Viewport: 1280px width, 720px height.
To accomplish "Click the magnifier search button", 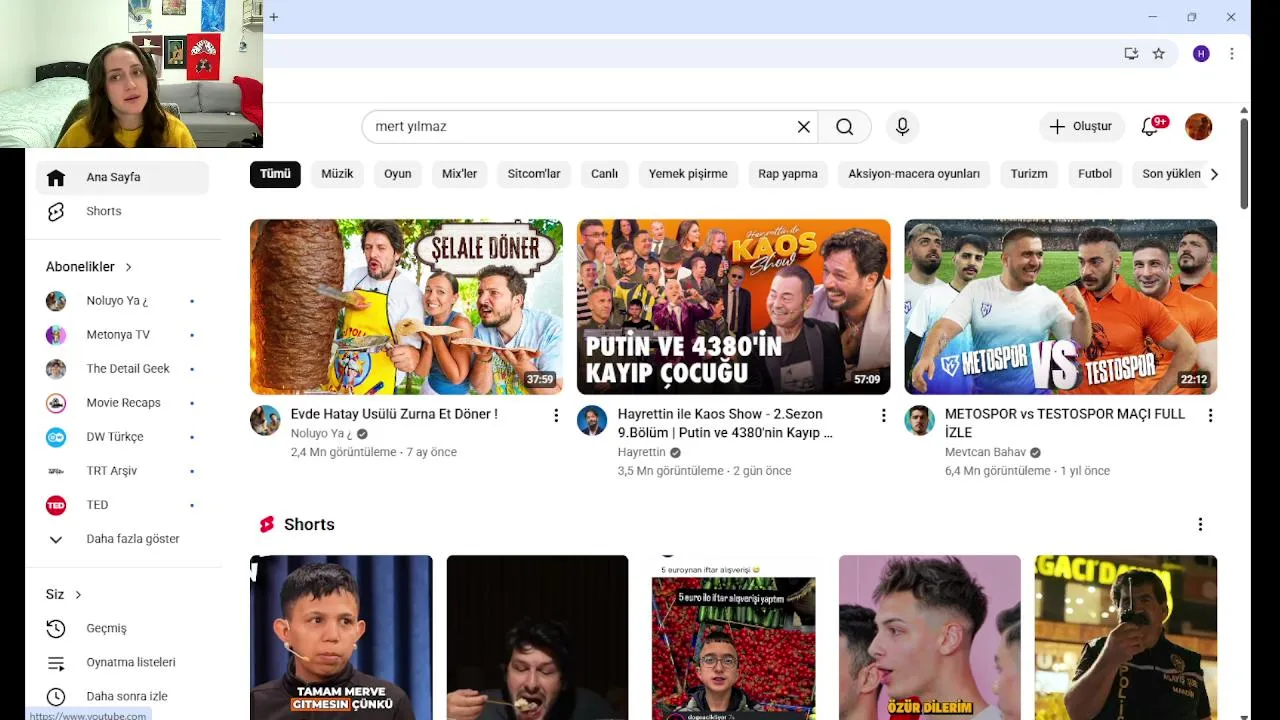I will pyautogui.click(x=845, y=127).
